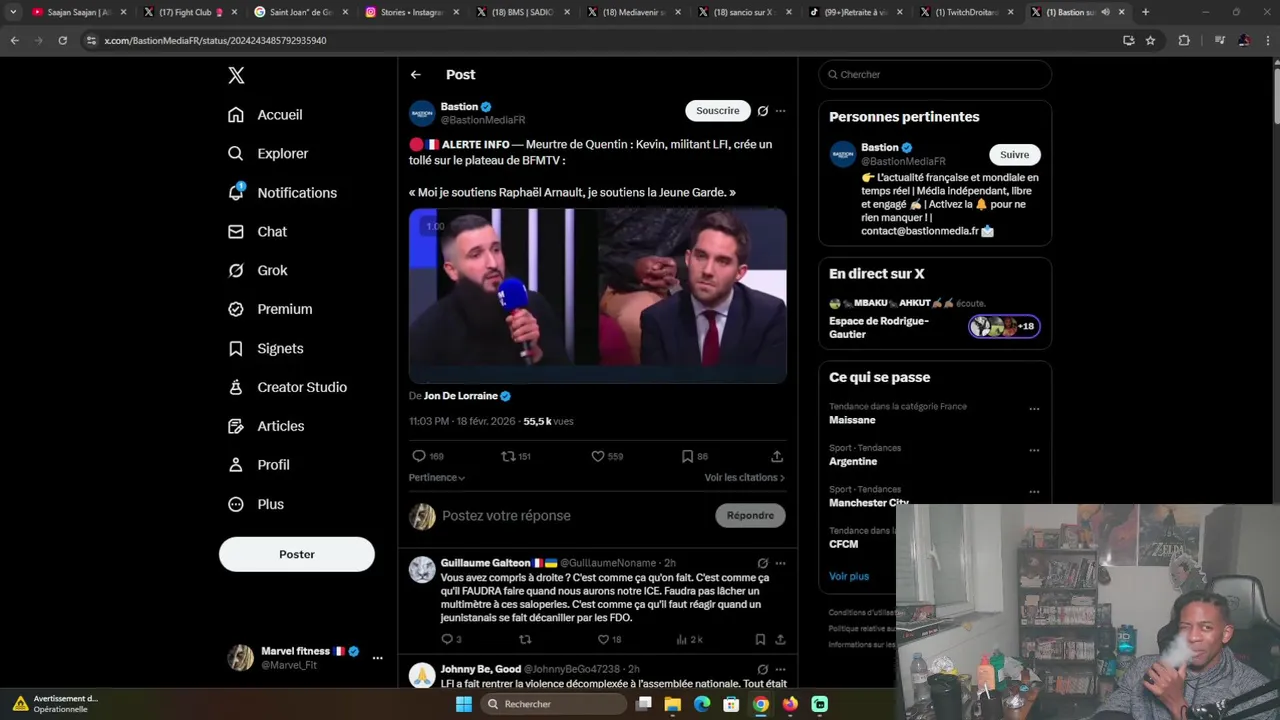Switch to Stories Instagram tab
The width and height of the screenshot is (1280, 720).
[x=409, y=12]
